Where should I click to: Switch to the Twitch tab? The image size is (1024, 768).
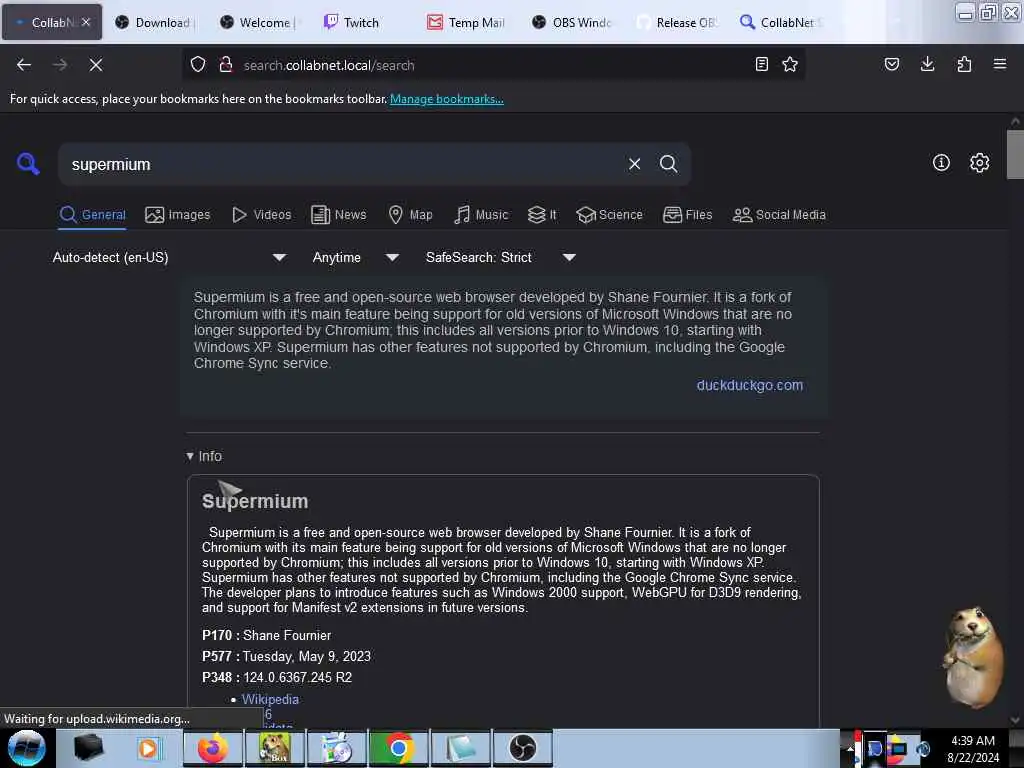pos(362,22)
